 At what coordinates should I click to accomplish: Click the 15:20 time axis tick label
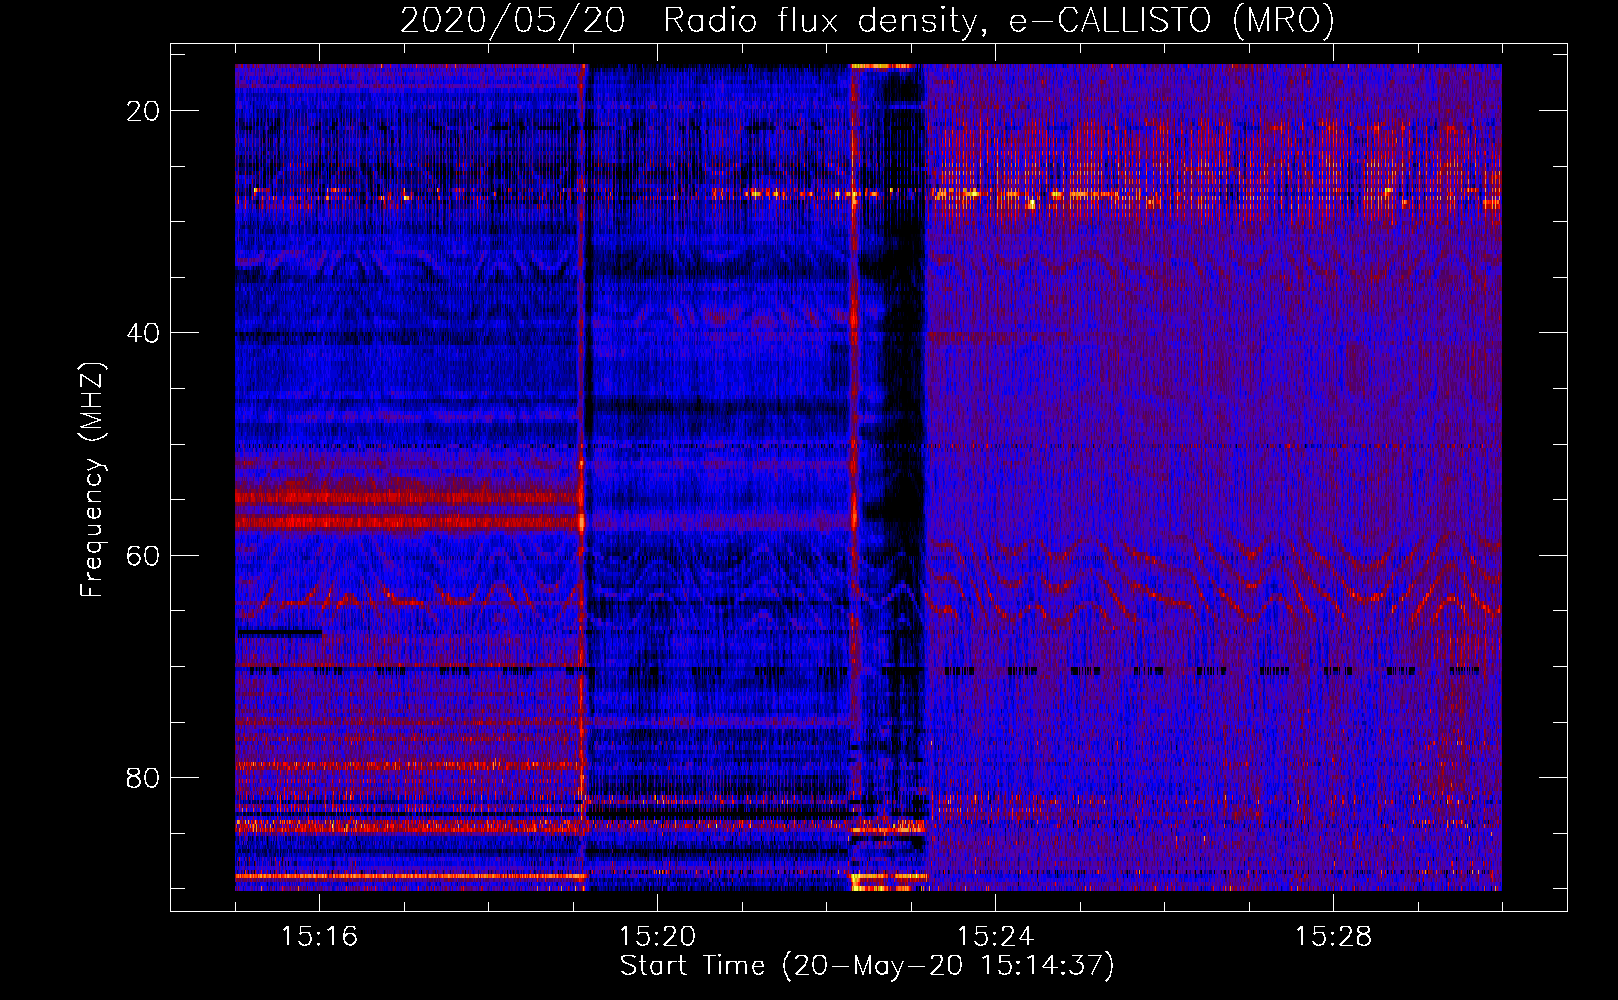point(657,936)
